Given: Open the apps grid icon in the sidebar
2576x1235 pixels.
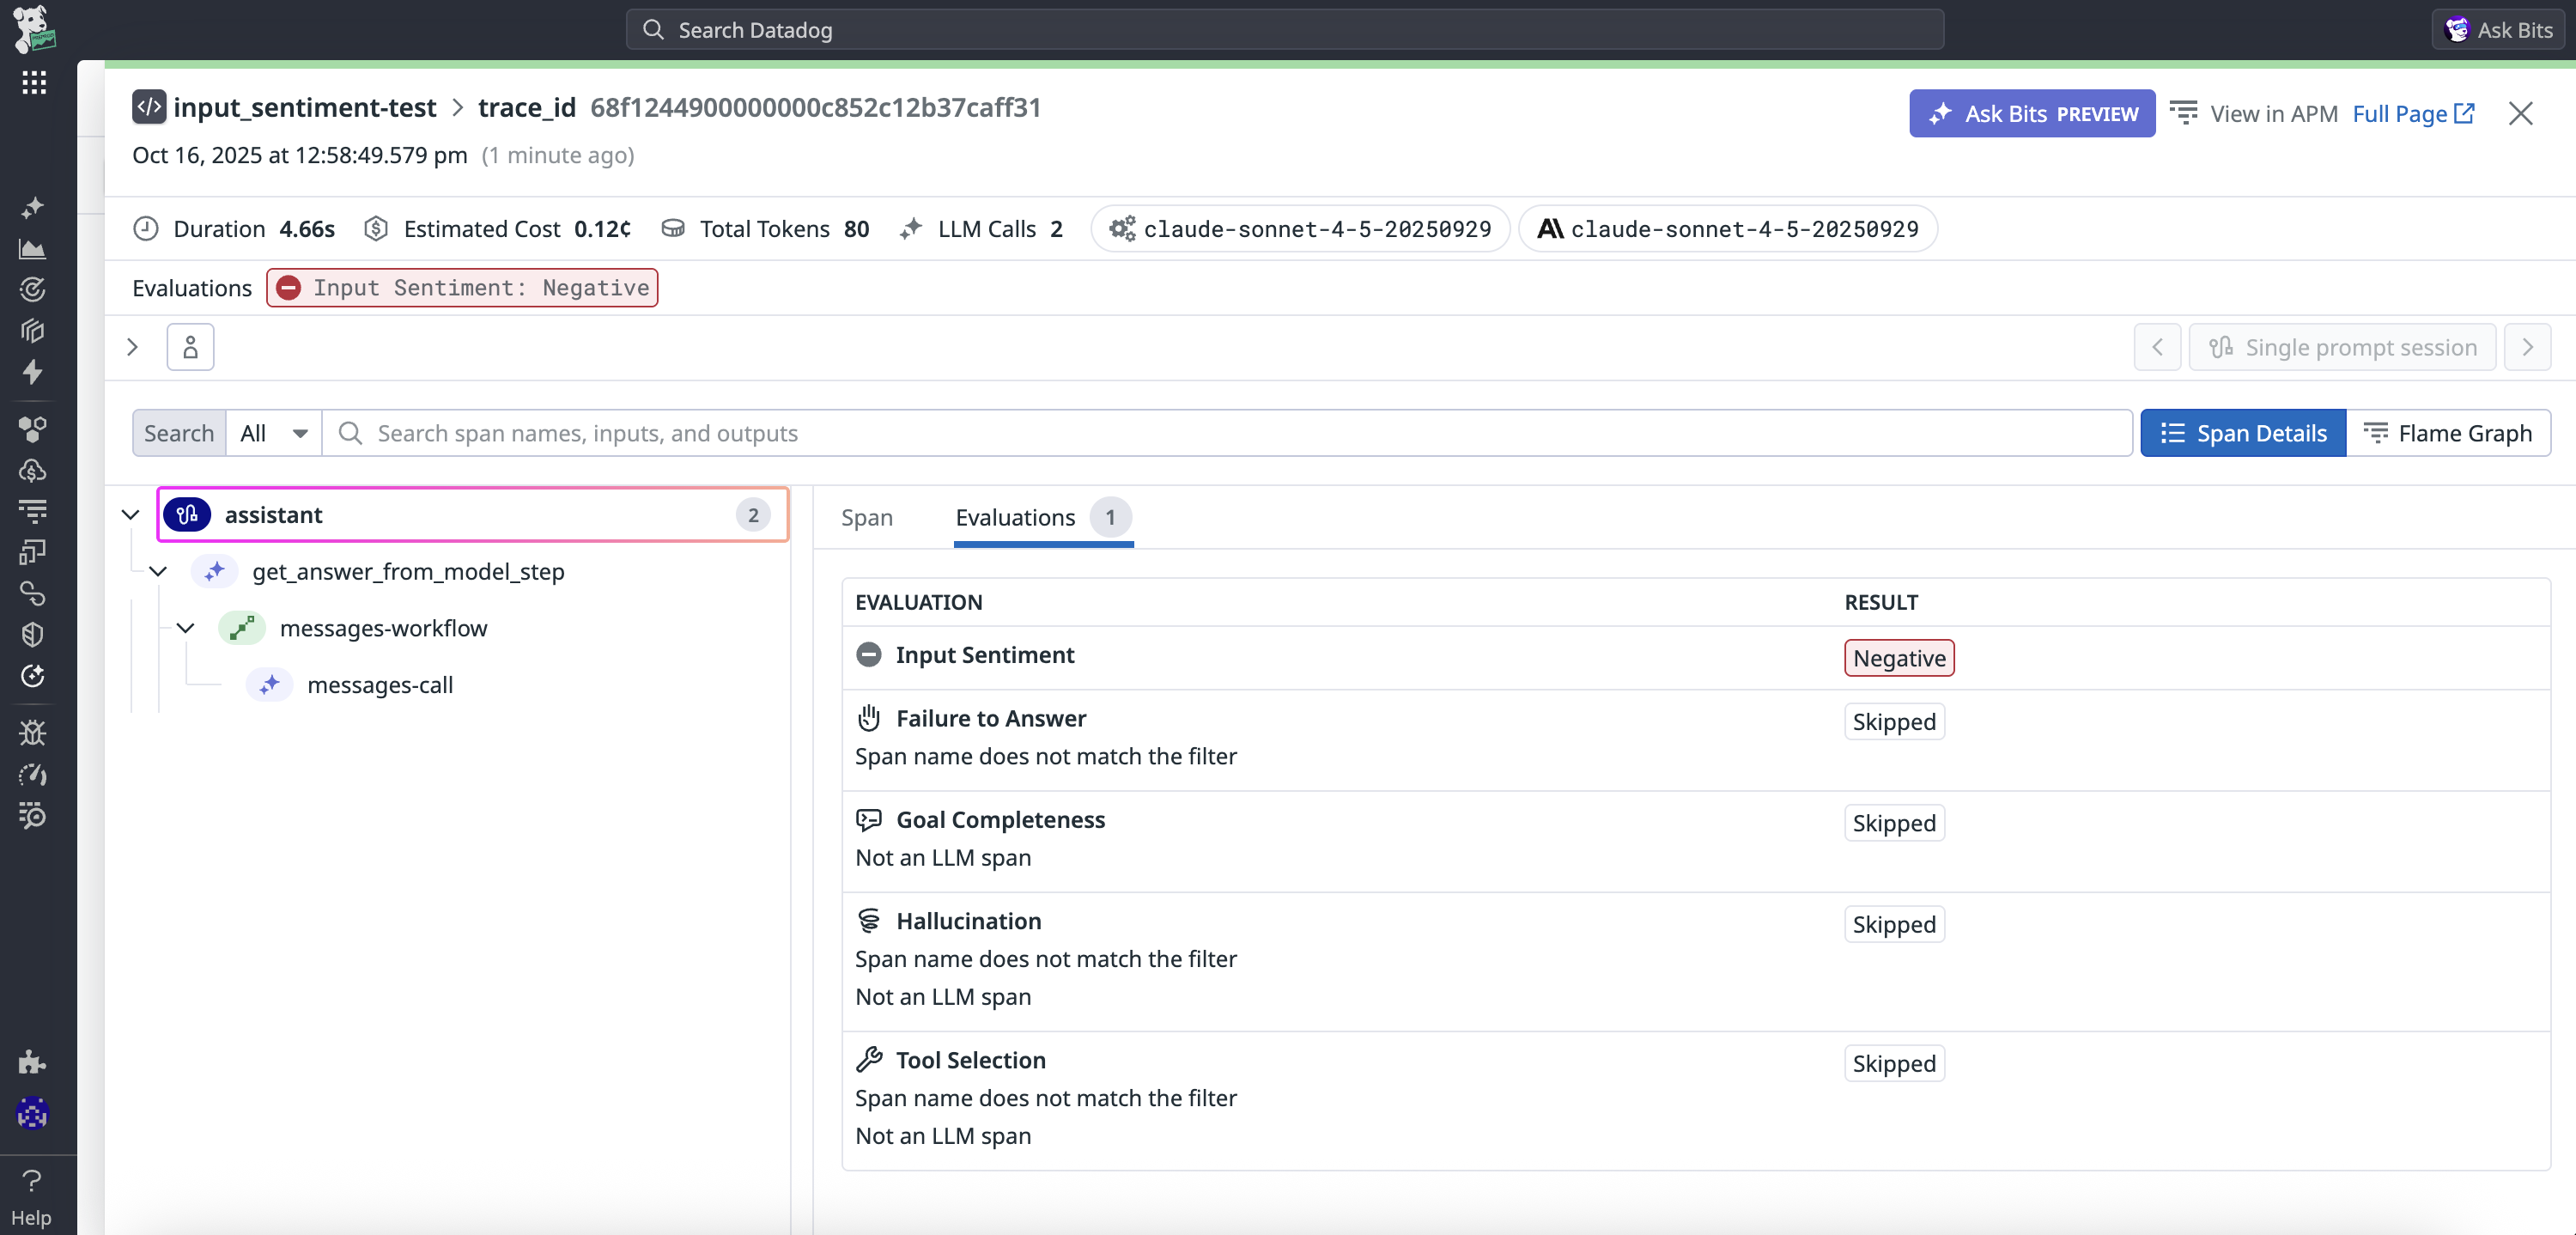Looking at the screenshot, I should [33, 82].
